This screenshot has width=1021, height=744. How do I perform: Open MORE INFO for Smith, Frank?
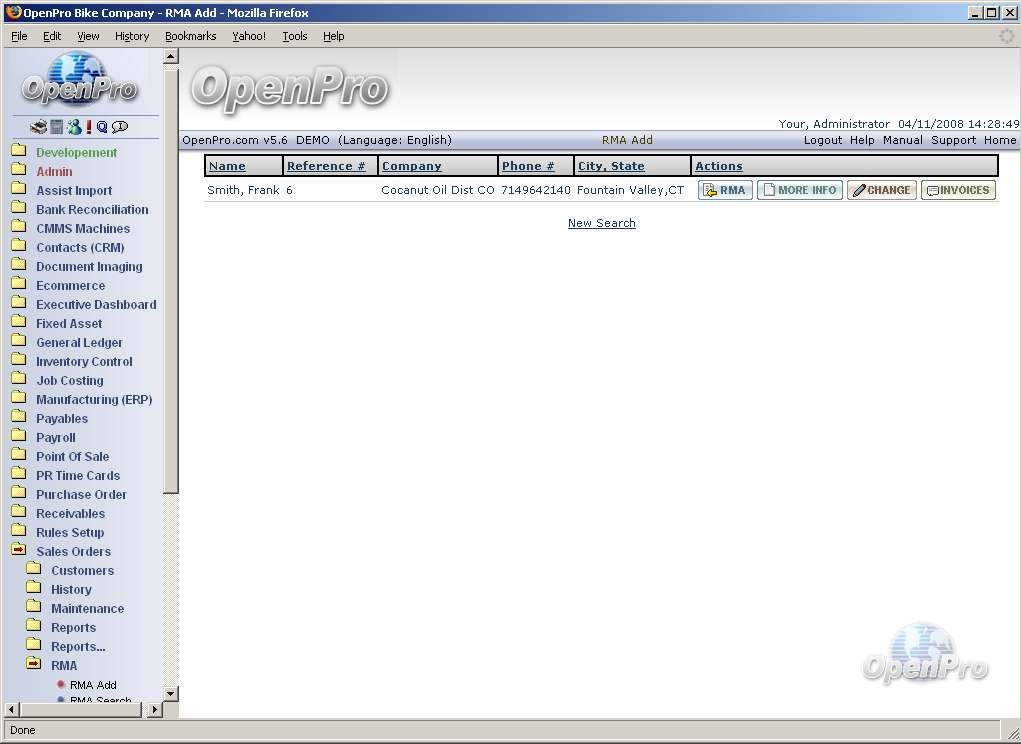coord(799,190)
